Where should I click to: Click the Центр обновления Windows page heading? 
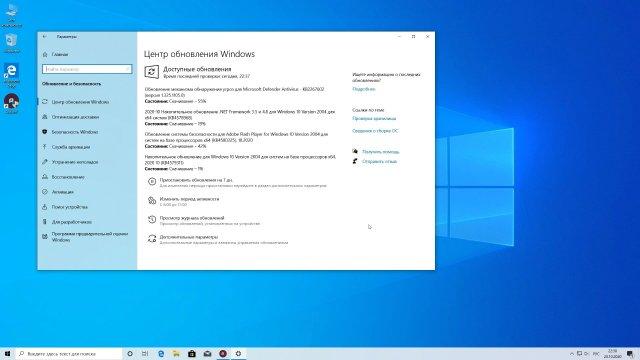[199, 54]
